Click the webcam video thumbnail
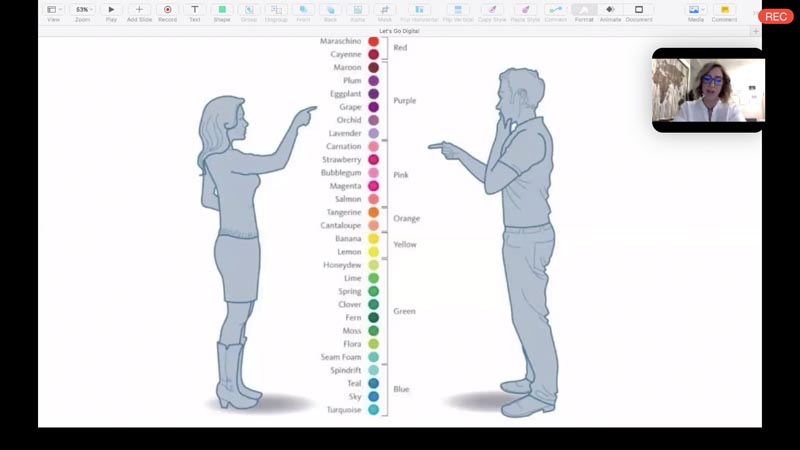The width and height of the screenshot is (800, 450). pyautogui.click(x=708, y=90)
